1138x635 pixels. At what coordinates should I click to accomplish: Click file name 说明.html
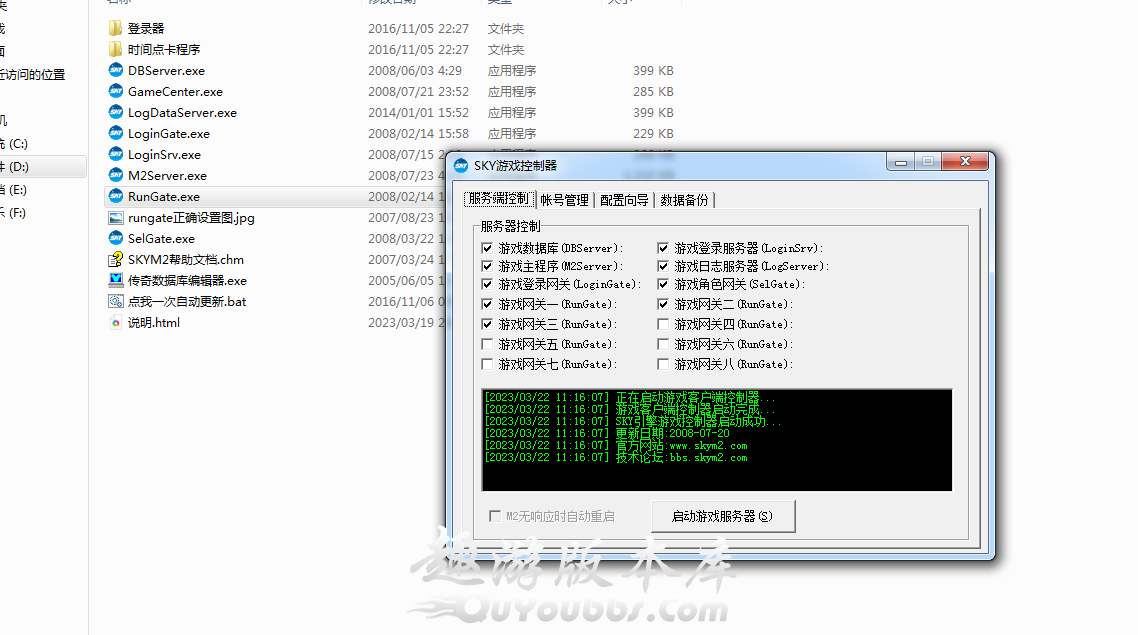click(x=154, y=323)
